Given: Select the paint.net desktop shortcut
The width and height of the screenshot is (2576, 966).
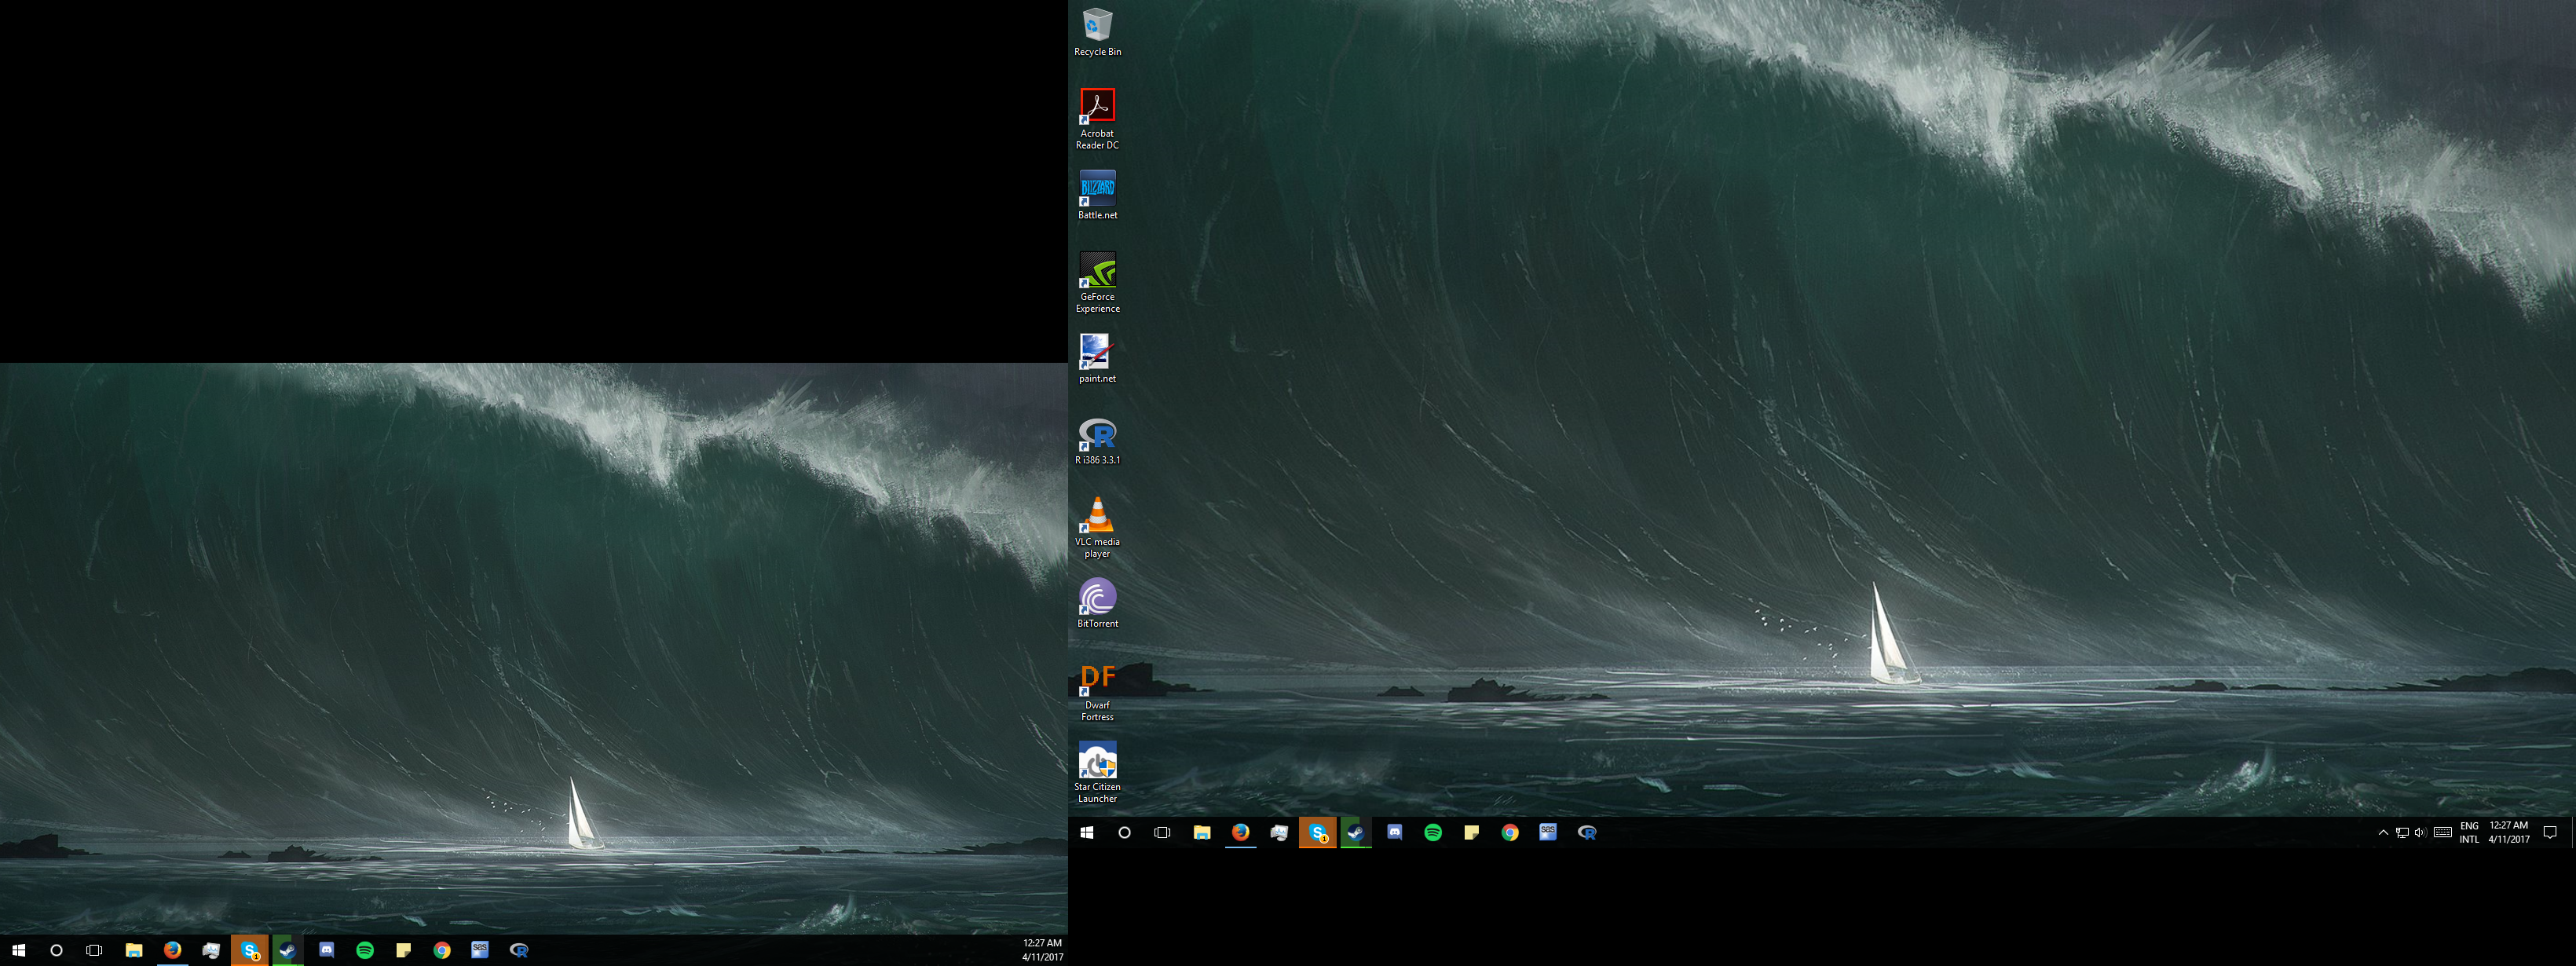Looking at the screenshot, I should pyautogui.click(x=1097, y=357).
